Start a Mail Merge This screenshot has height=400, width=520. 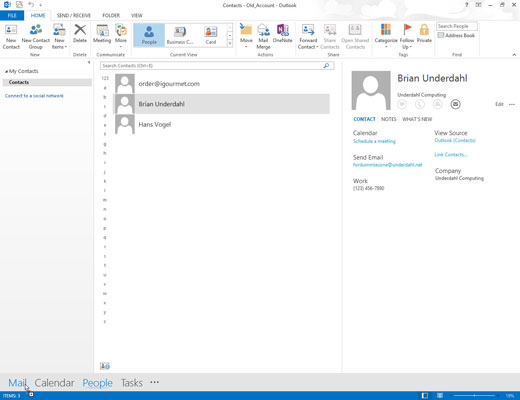[263, 36]
